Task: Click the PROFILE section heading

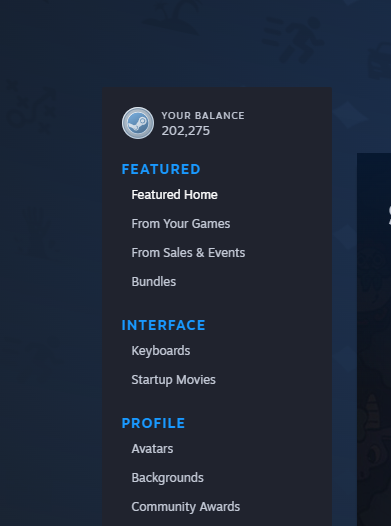Action: [153, 423]
